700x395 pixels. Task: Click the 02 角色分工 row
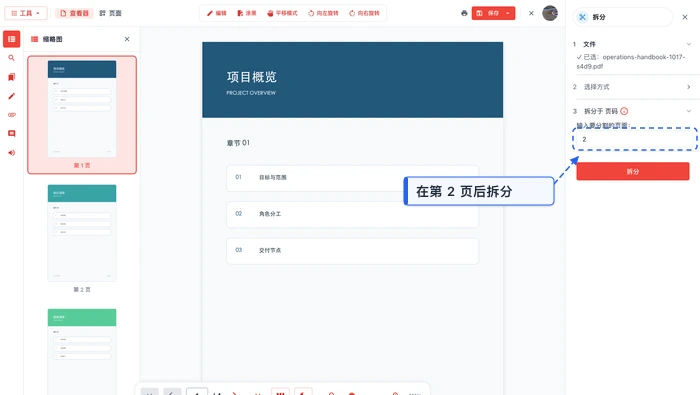click(x=352, y=214)
